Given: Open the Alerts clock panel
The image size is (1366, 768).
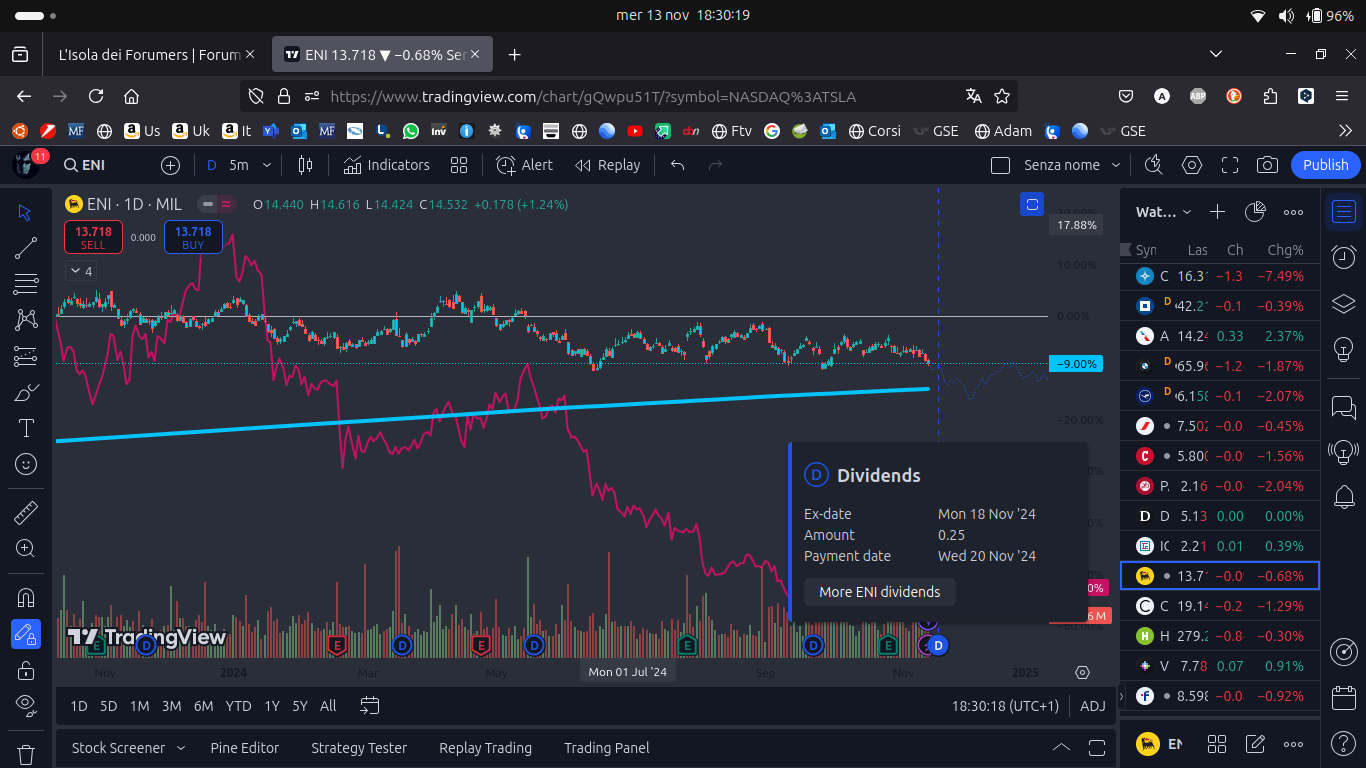Looking at the screenshot, I should (1344, 257).
